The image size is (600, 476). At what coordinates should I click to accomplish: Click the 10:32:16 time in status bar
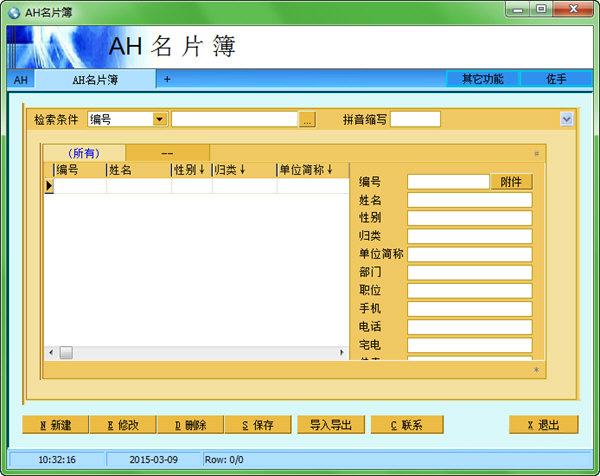[57, 460]
